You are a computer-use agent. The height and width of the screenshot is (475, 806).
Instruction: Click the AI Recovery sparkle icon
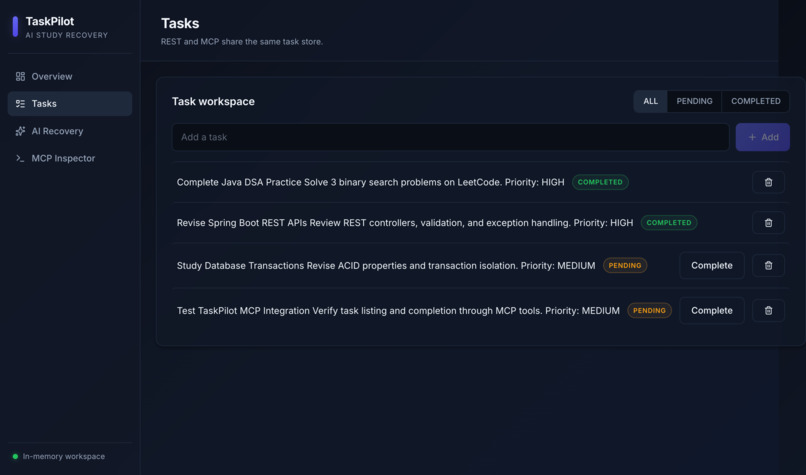[20, 131]
